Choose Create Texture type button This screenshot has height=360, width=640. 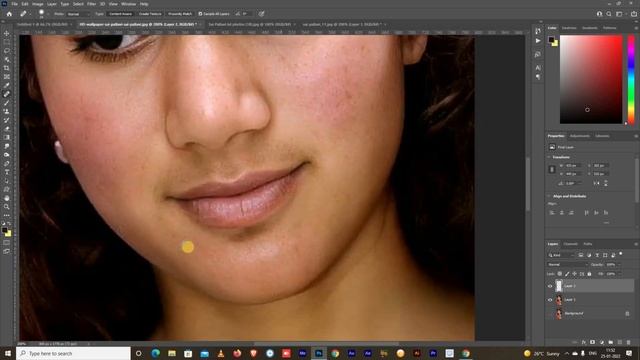(x=150, y=14)
